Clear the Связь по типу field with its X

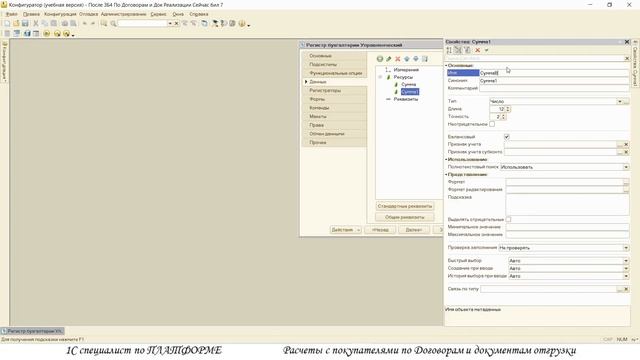pos(626,289)
